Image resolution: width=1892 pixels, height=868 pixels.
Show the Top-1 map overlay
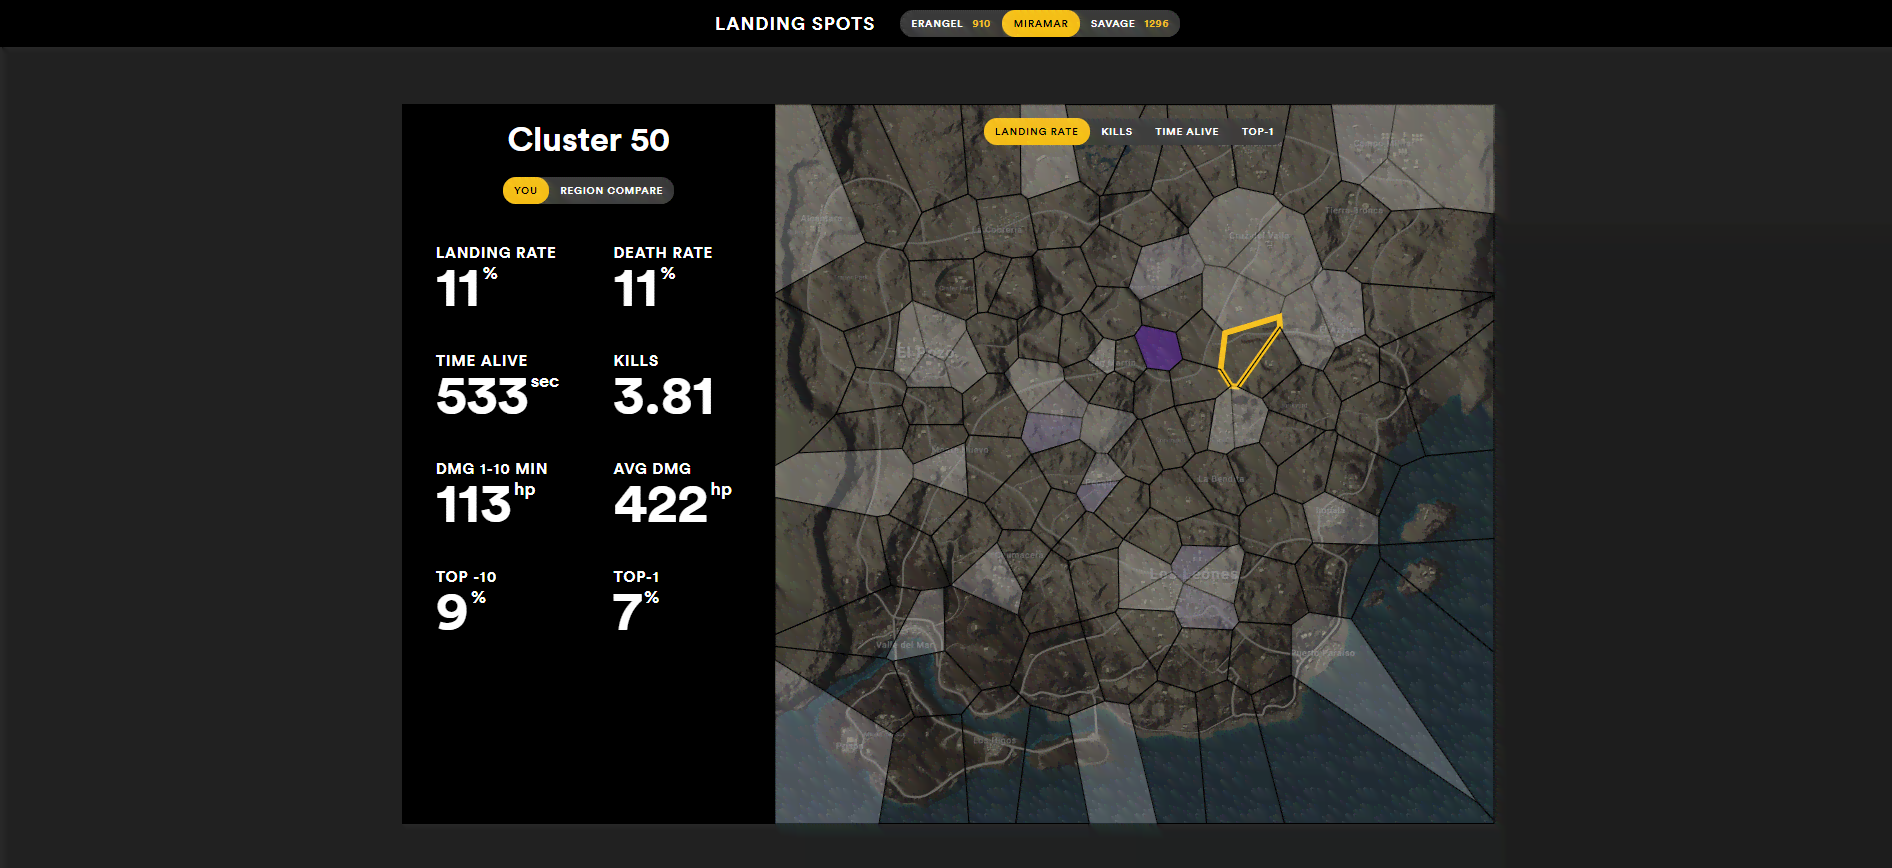(1257, 132)
